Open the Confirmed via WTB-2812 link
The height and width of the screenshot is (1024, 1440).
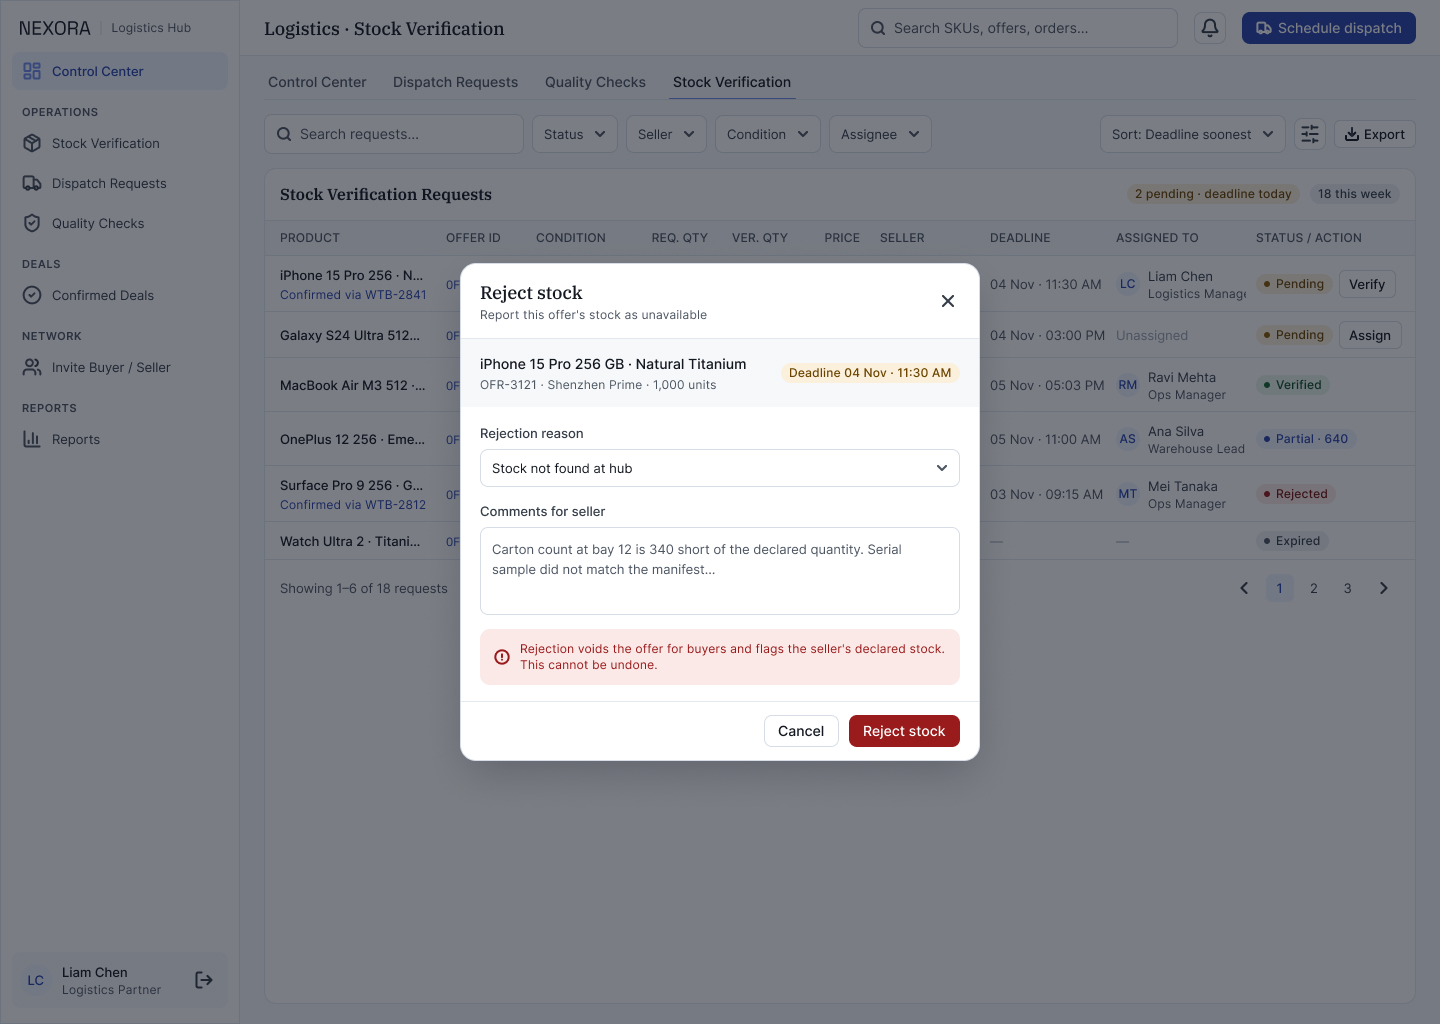point(353,505)
